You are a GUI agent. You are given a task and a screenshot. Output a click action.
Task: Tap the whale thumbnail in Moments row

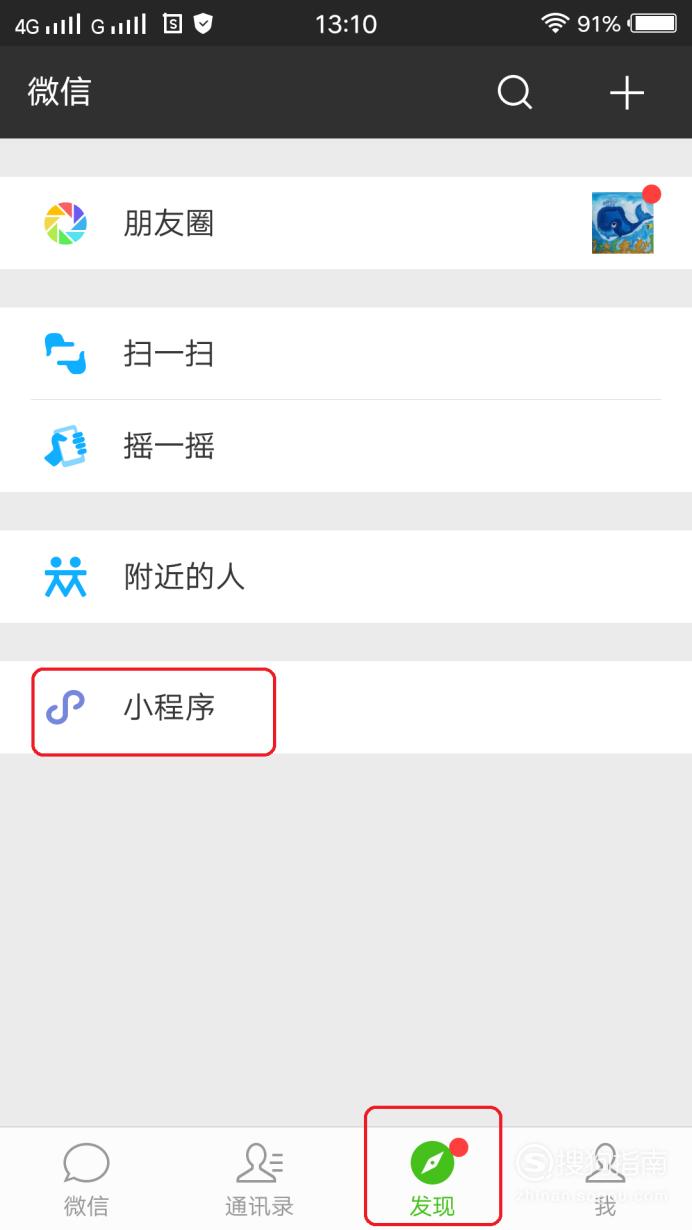tap(622, 223)
